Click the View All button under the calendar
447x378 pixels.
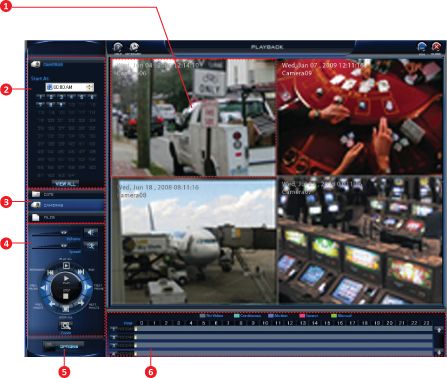pos(66,184)
